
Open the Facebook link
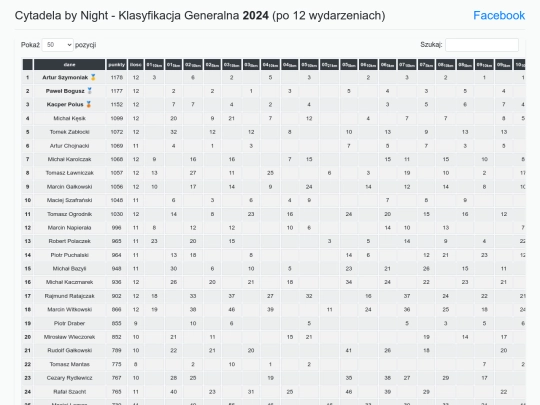click(x=499, y=15)
